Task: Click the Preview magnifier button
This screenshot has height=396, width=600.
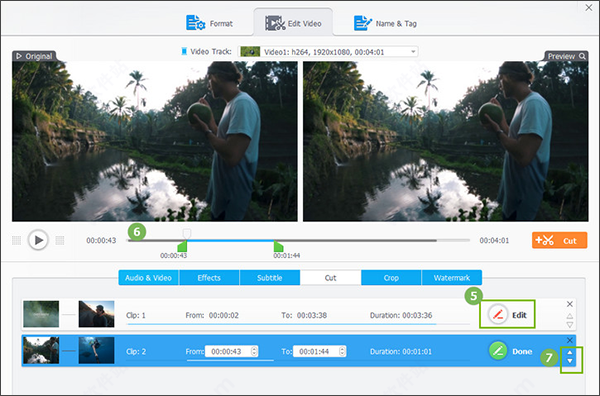Action: (x=566, y=56)
